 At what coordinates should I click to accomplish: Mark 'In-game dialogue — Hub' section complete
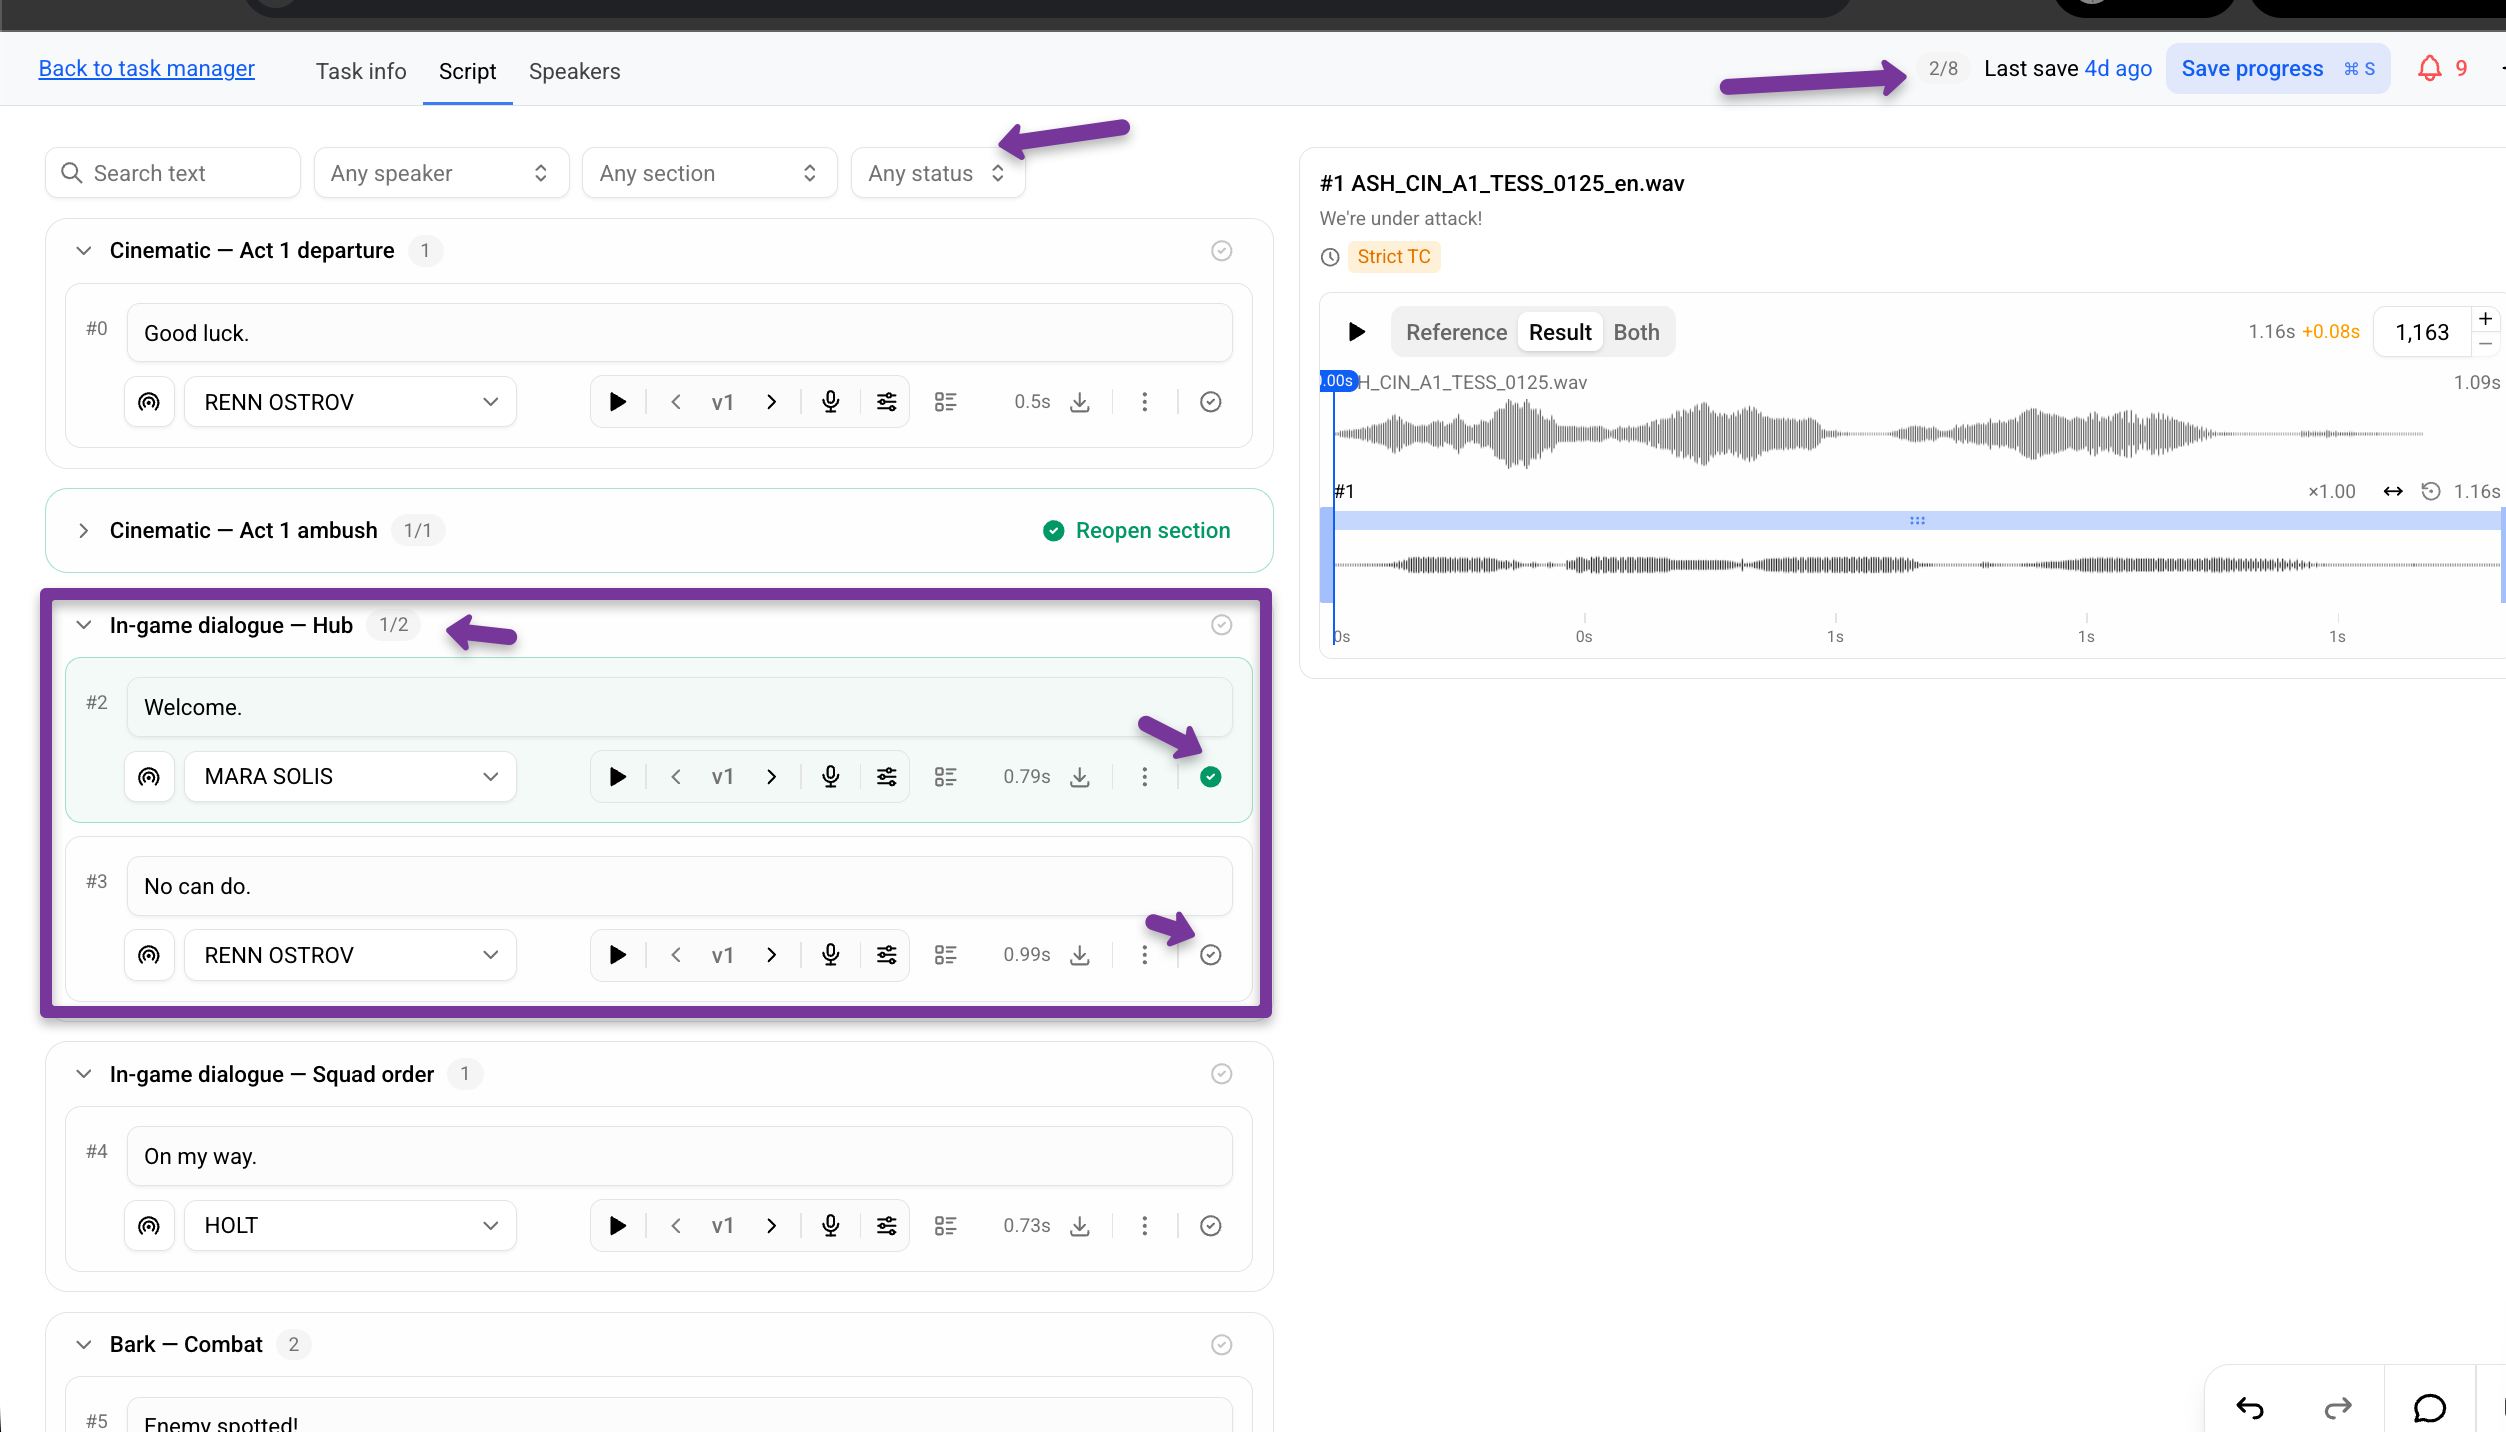point(1221,625)
